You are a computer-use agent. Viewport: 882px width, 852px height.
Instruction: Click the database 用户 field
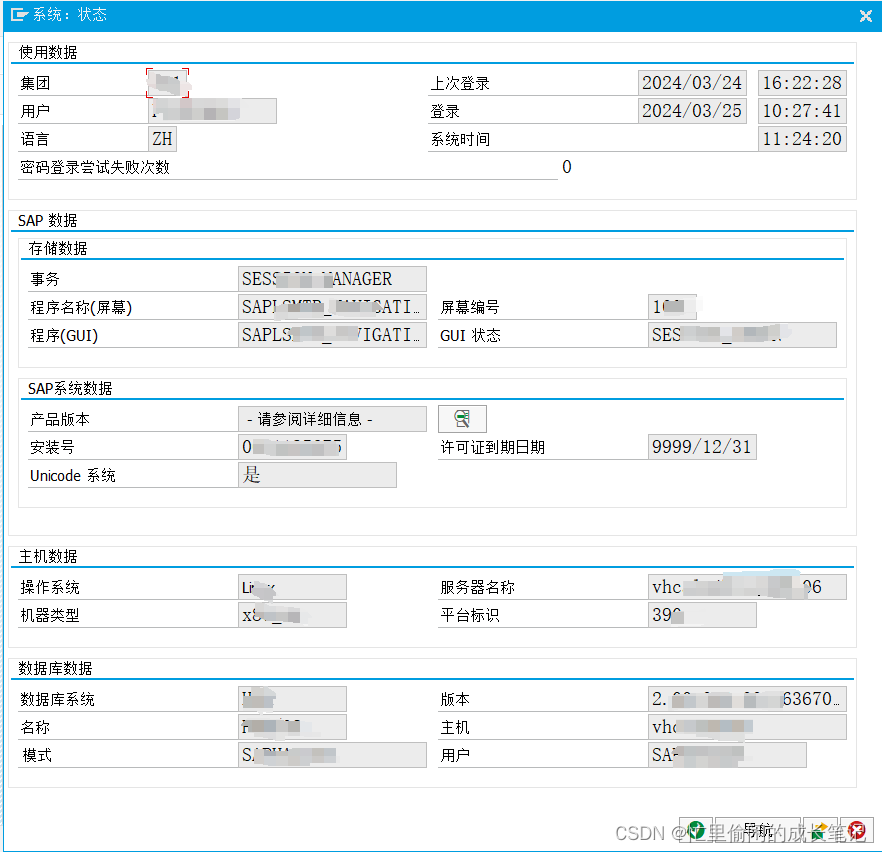point(727,755)
